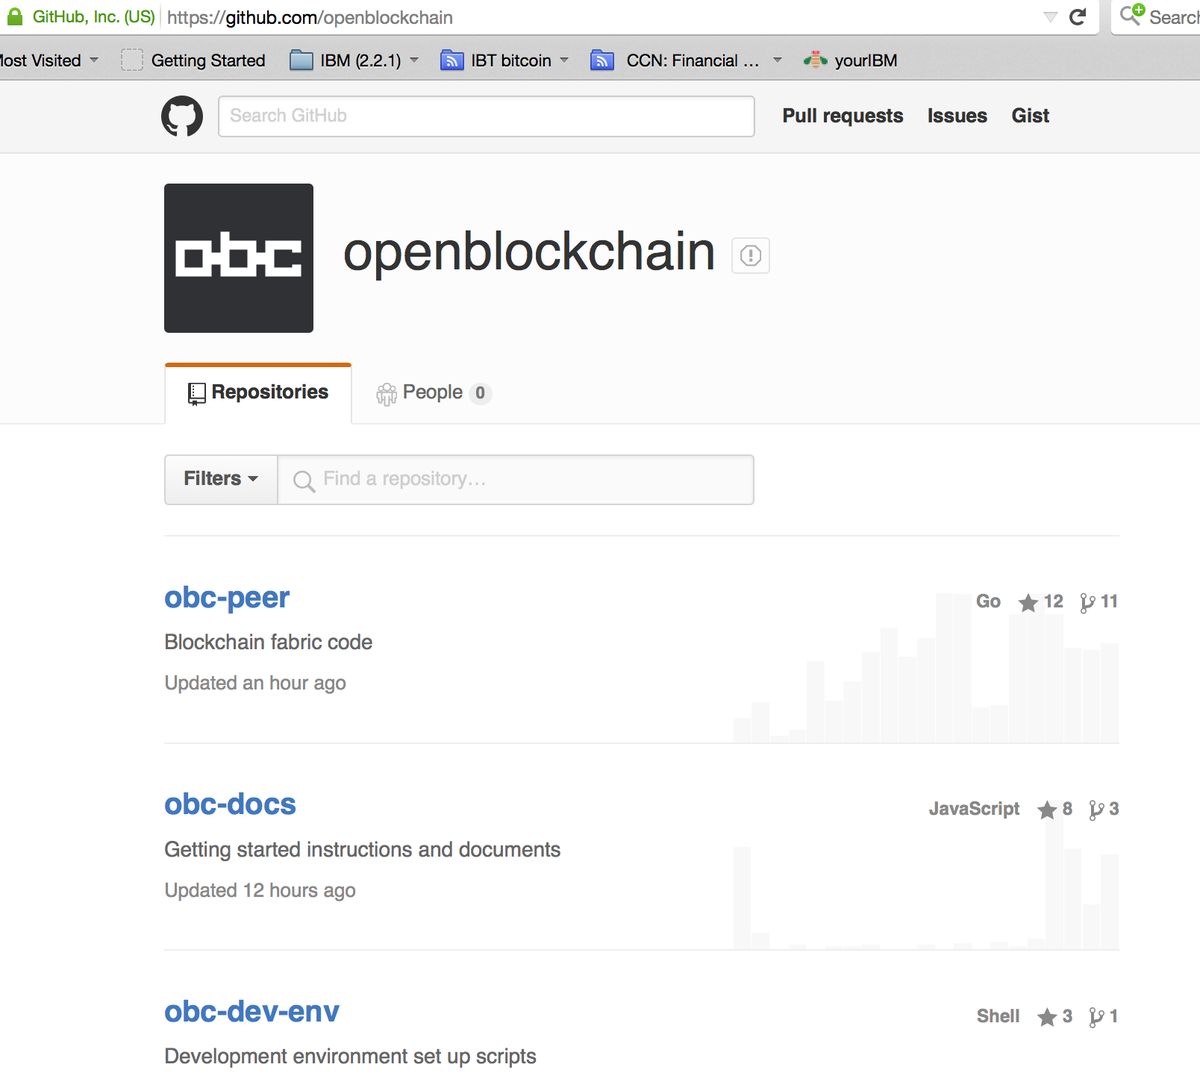Click the Shell language label
This screenshot has height=1079, width=1200.
point(998,1016)
